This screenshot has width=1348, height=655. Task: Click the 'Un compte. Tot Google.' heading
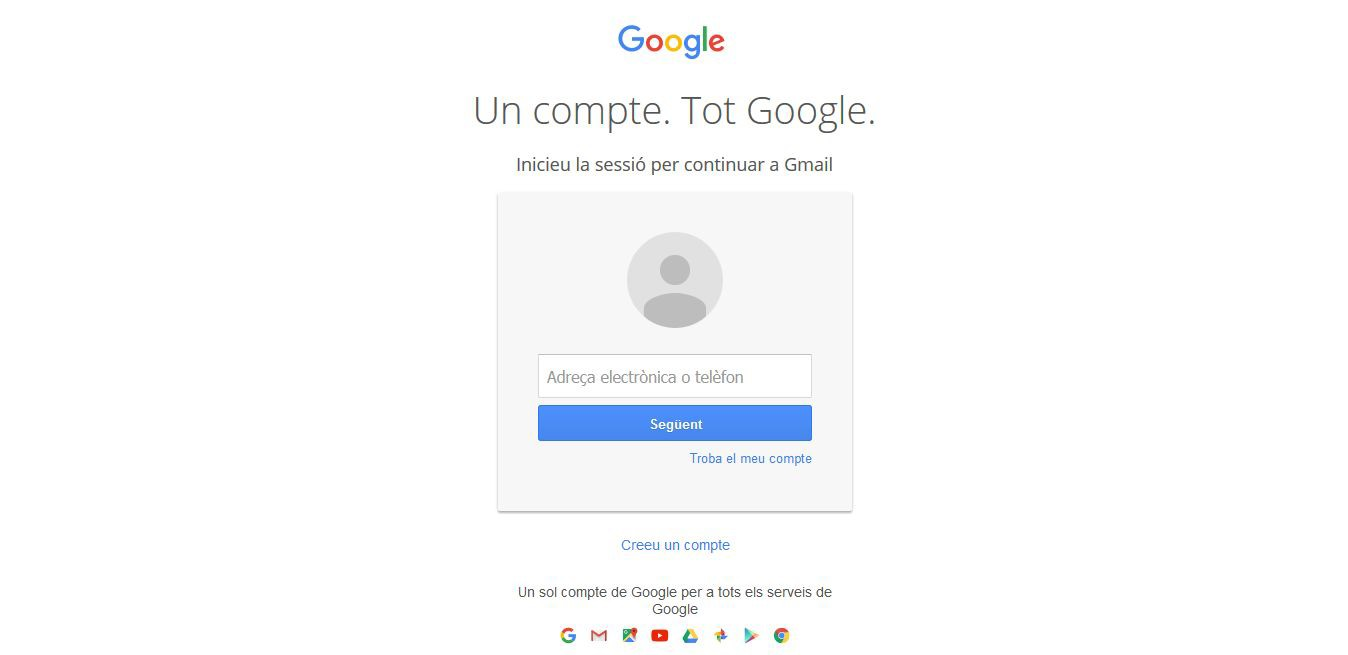pyautogui.click(x=674, y=110)
